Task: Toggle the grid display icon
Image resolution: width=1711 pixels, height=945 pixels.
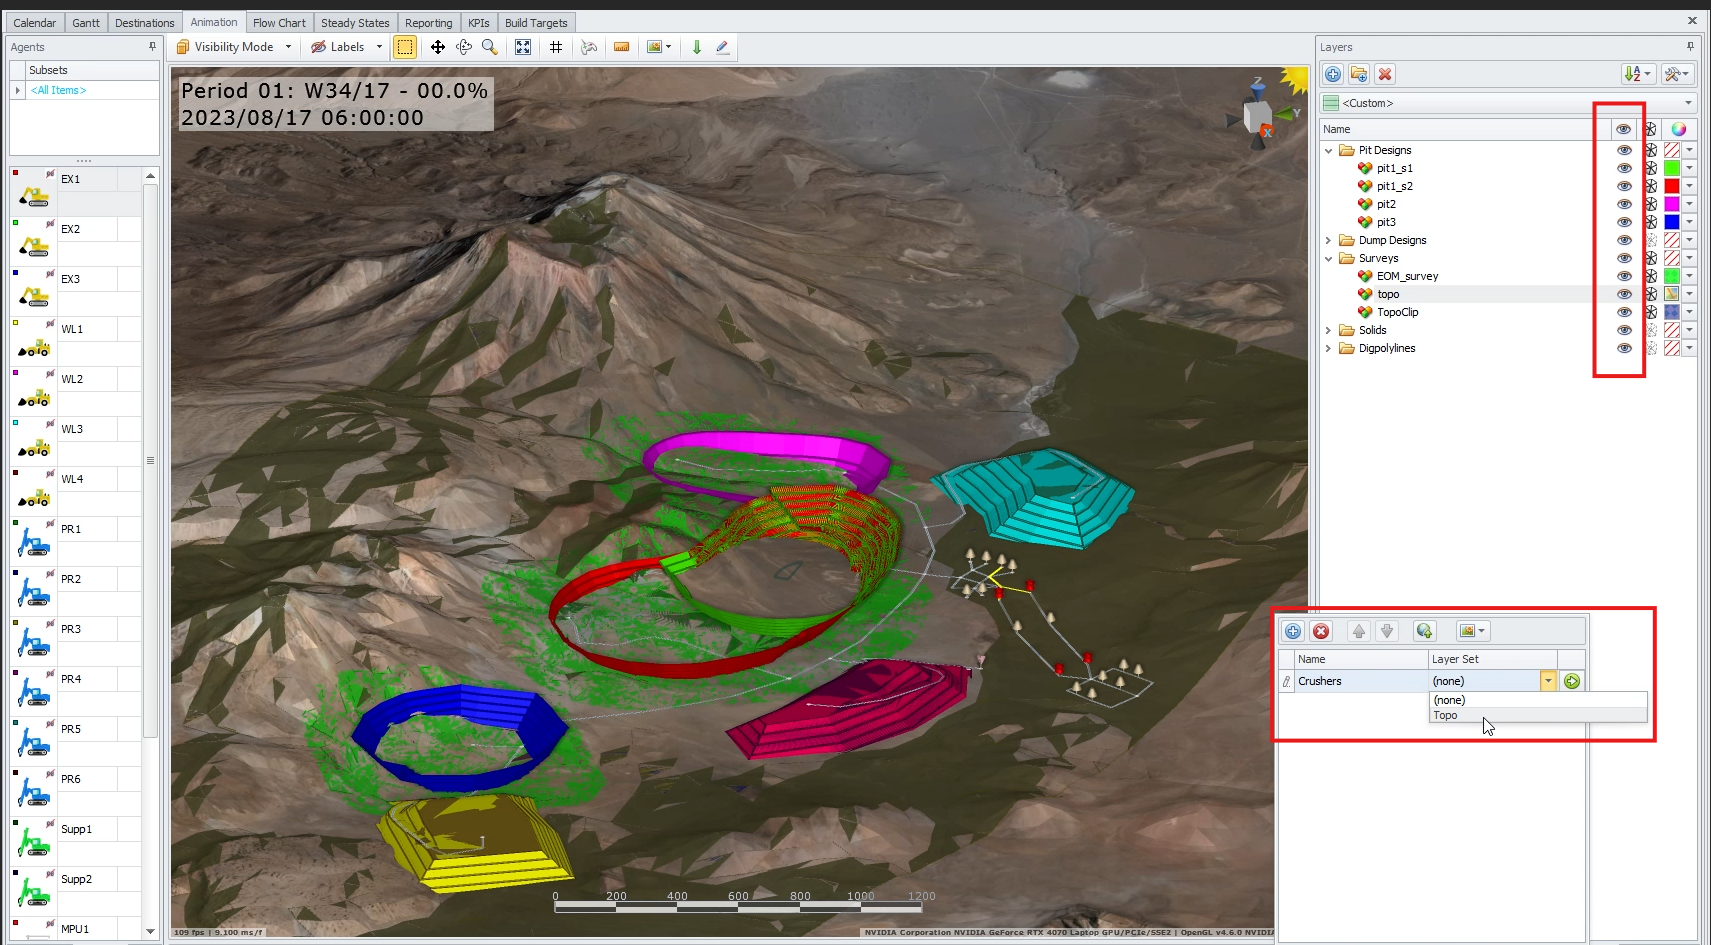Action: click(556, 47)
